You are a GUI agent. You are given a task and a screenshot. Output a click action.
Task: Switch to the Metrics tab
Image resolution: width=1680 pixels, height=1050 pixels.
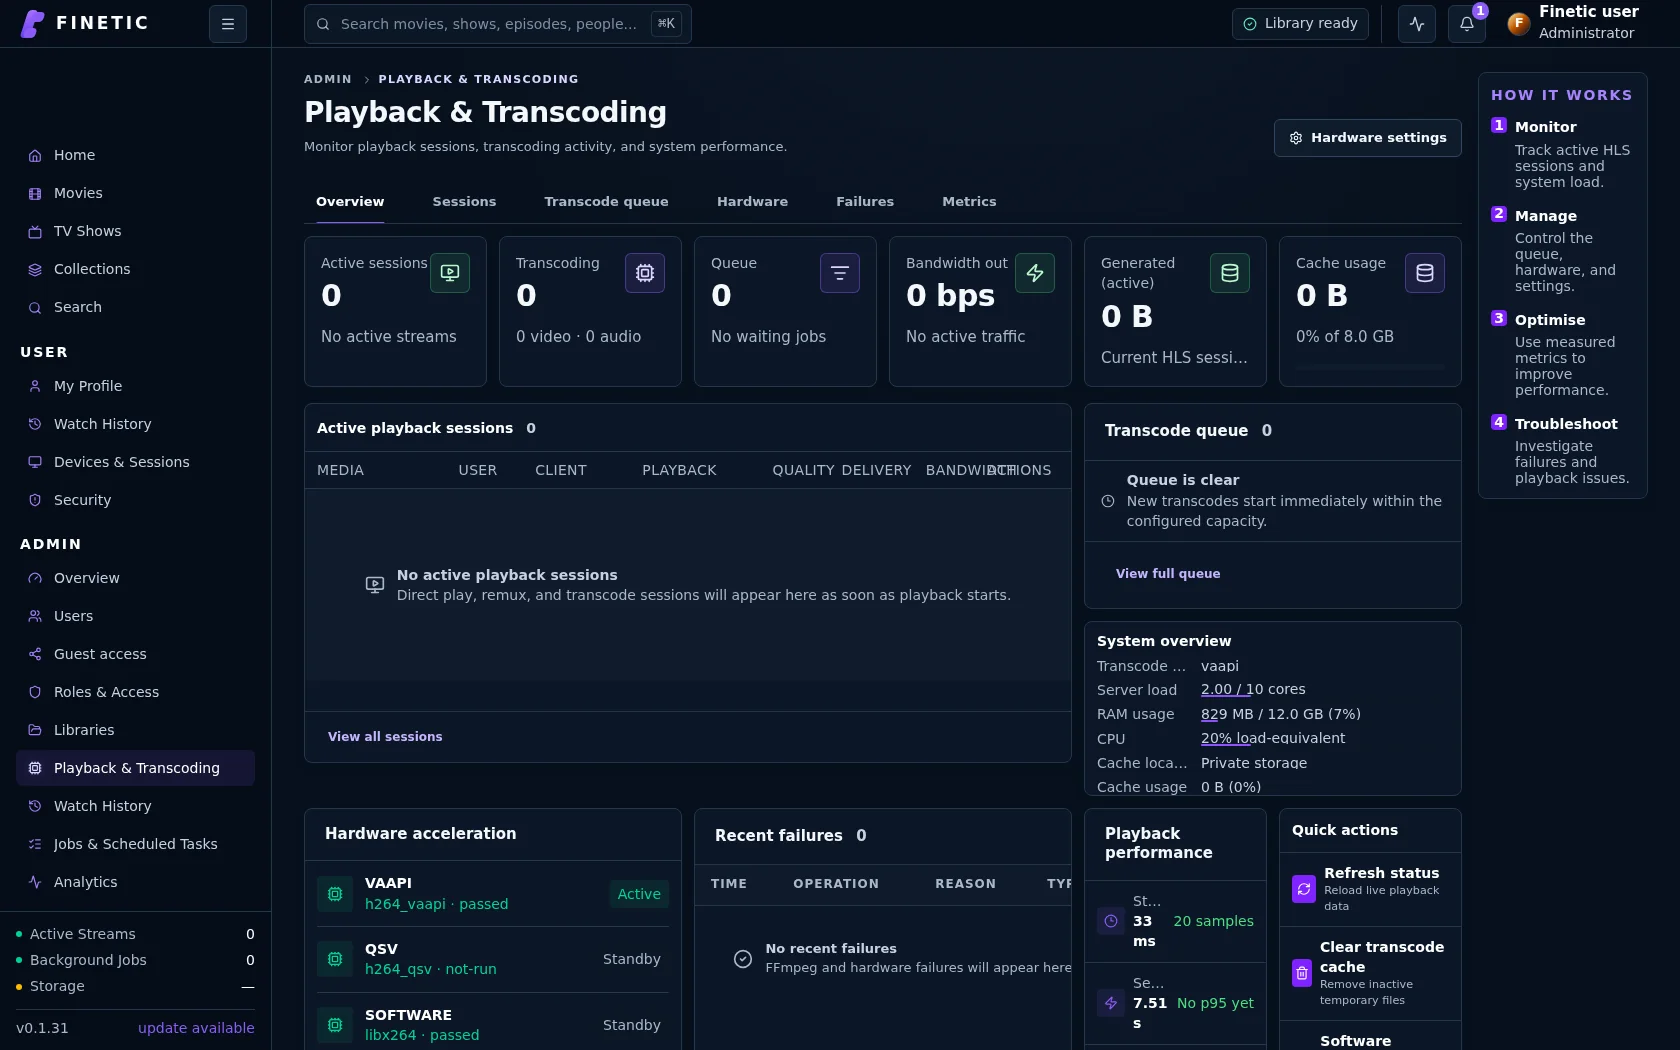tap(969, 202)
